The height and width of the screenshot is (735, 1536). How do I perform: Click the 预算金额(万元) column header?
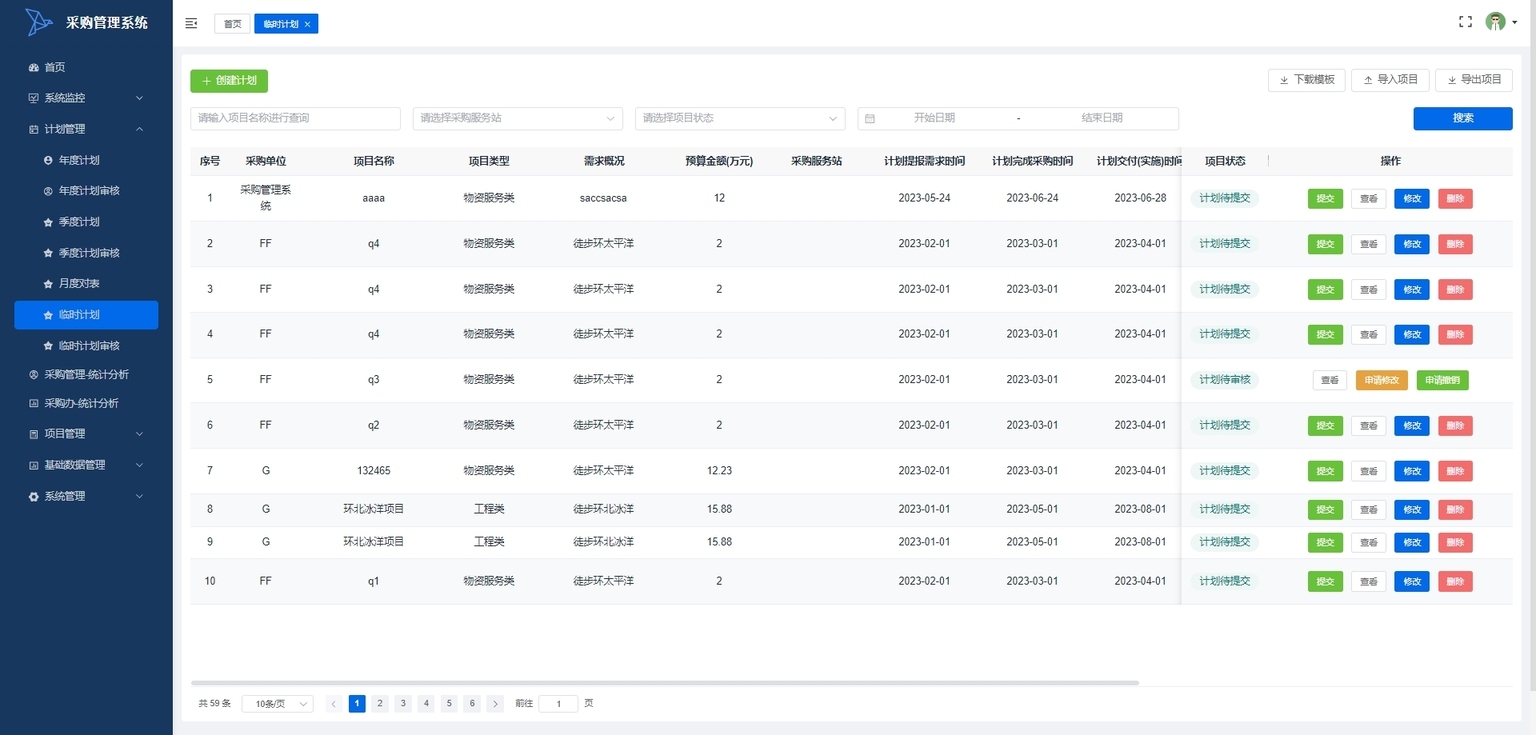pyautogui.click(x=719, y=161)
